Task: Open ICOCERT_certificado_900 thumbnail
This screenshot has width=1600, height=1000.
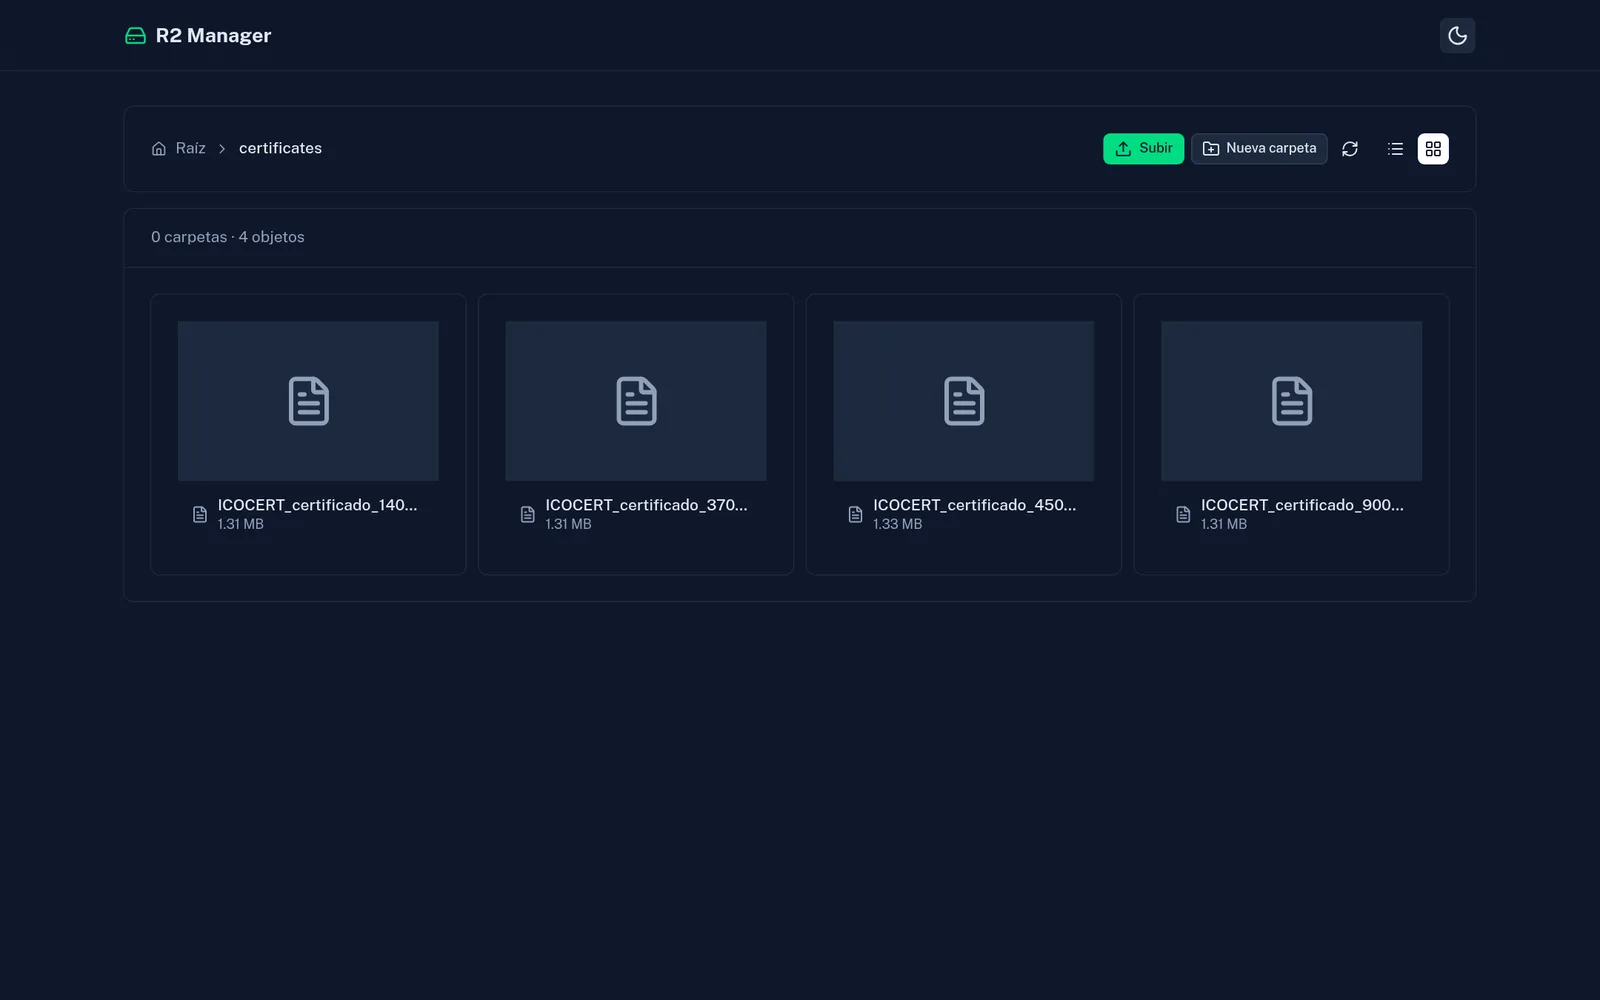Action: tap(1291, 401)
